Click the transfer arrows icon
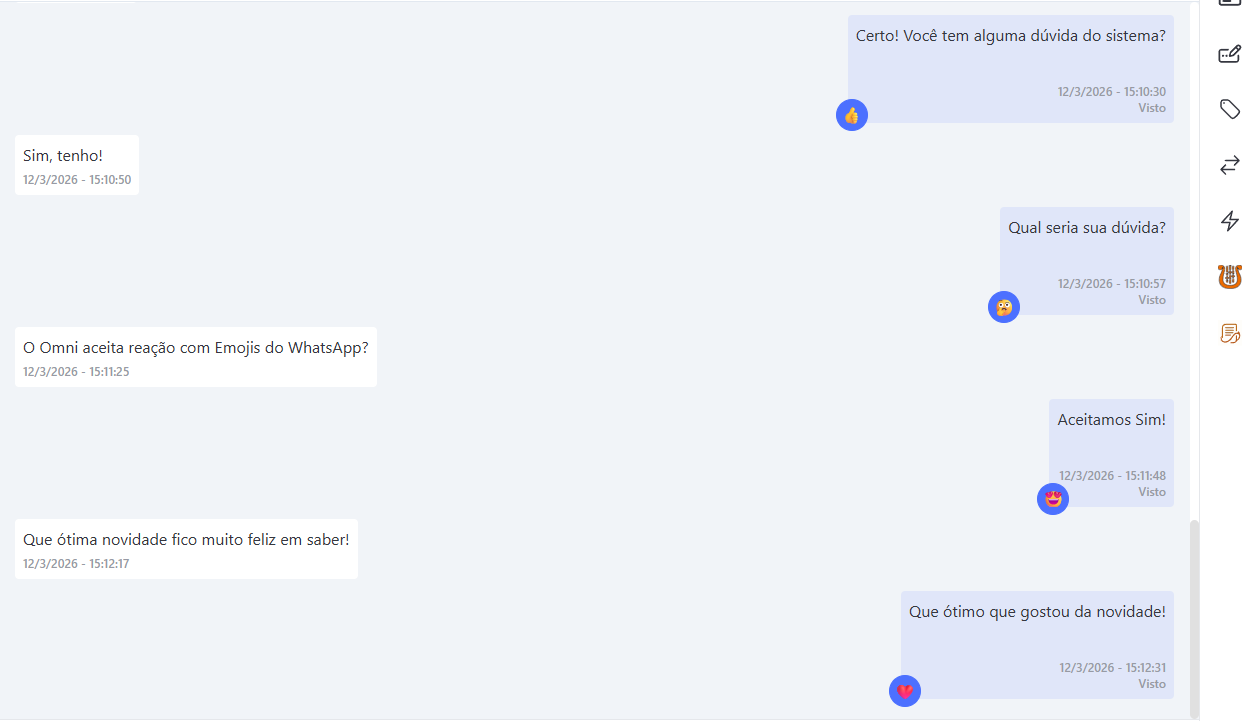This screenshot has width=1258, height=721. [x=1230, y=165]
